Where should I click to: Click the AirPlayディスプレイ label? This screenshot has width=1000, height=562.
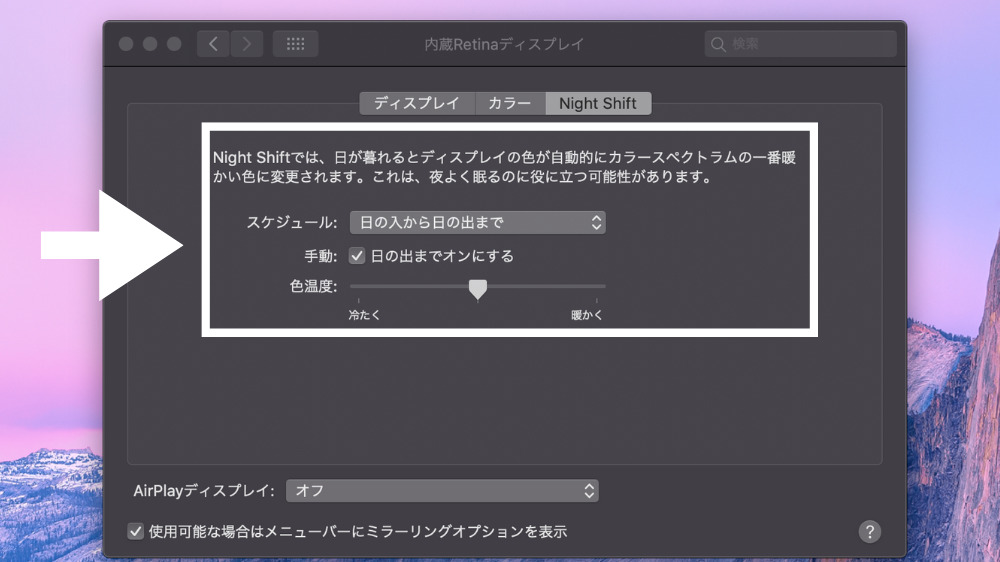(x=204, y=491)
